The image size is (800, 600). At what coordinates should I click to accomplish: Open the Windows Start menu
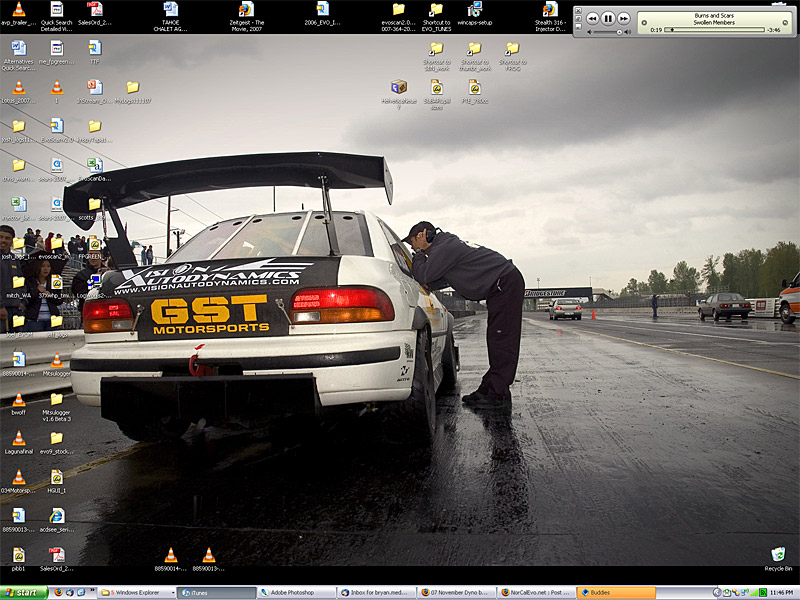[x=23, y=593]
